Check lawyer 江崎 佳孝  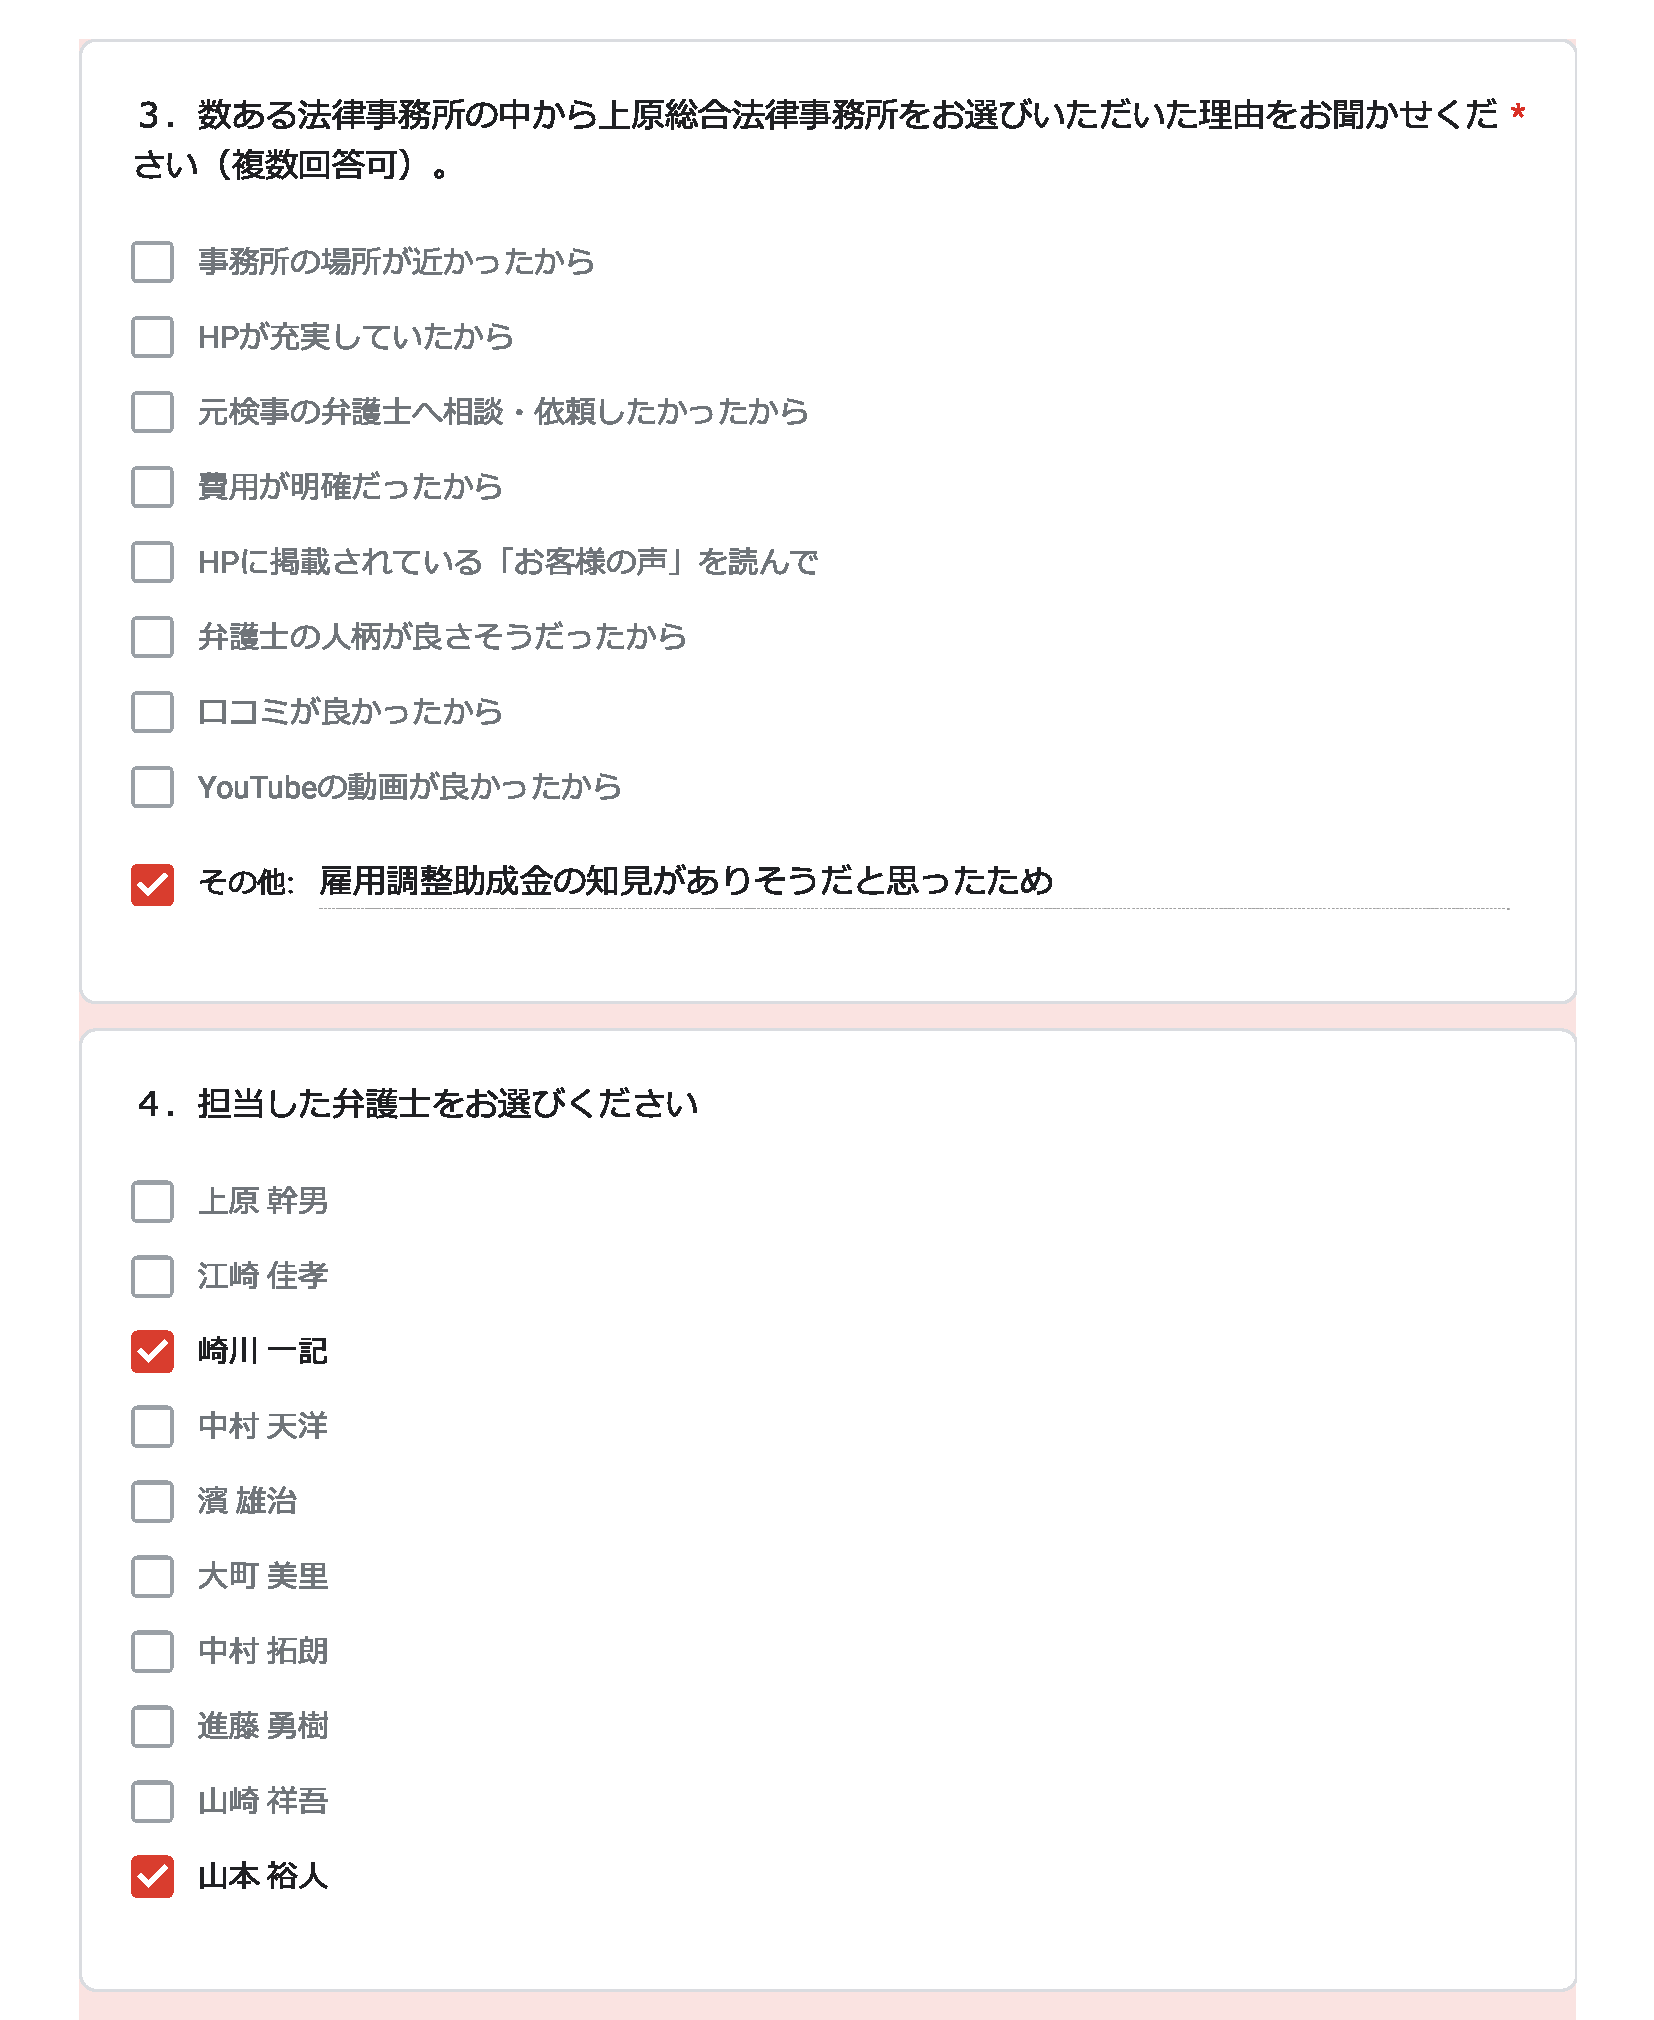(x=152, y=1276)
